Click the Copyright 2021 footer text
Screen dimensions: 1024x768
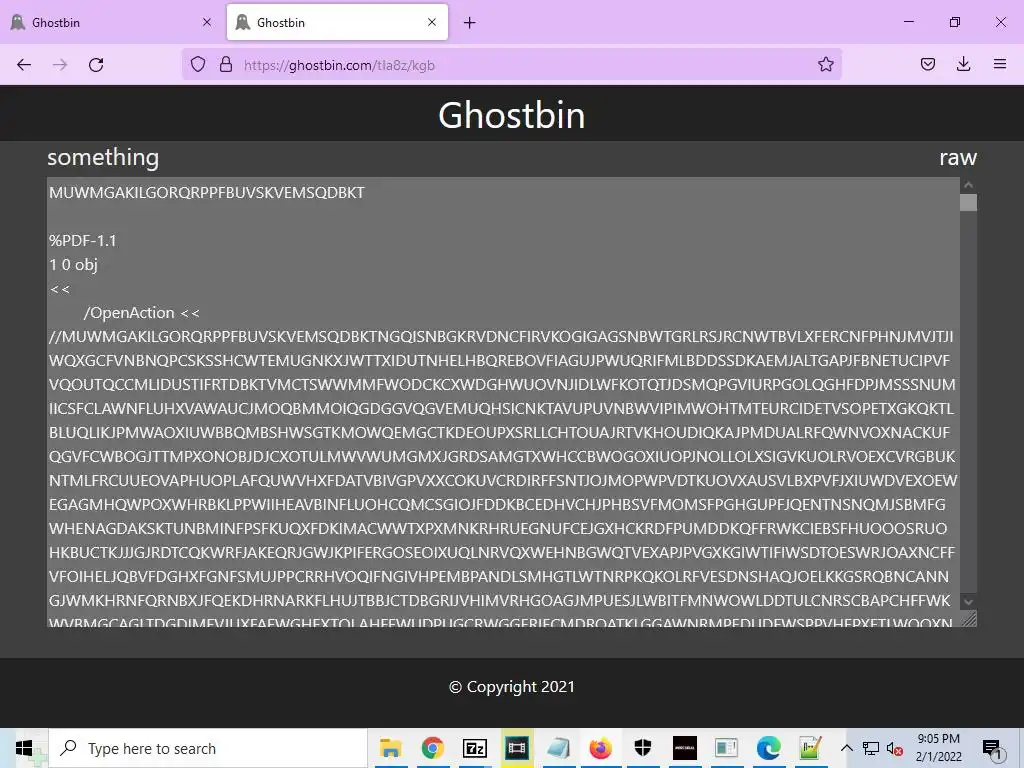click(512, 687)
